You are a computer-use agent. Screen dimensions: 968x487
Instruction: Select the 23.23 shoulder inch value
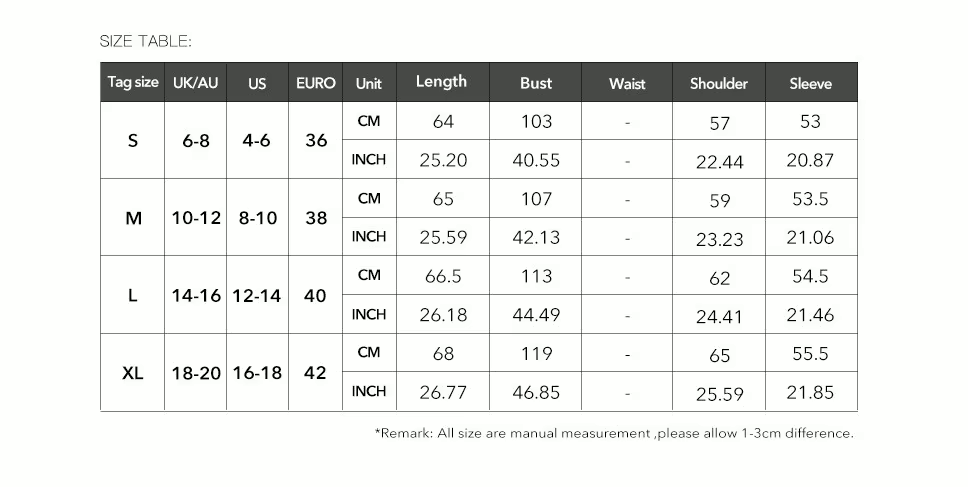(x=719, y=240)
